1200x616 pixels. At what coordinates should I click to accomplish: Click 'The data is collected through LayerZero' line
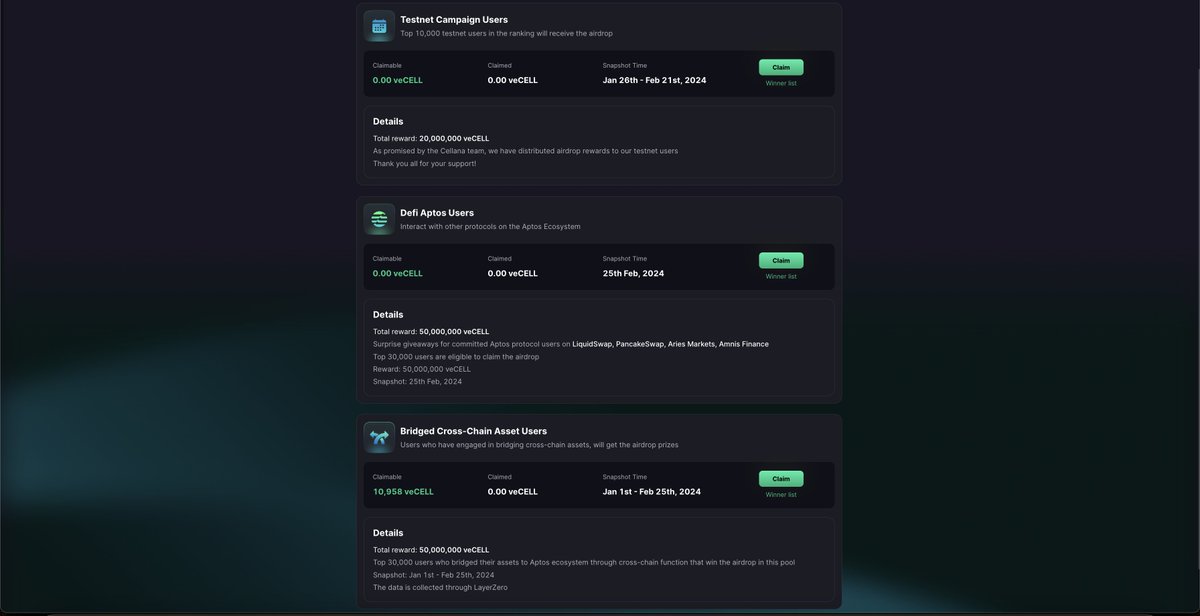439,587
